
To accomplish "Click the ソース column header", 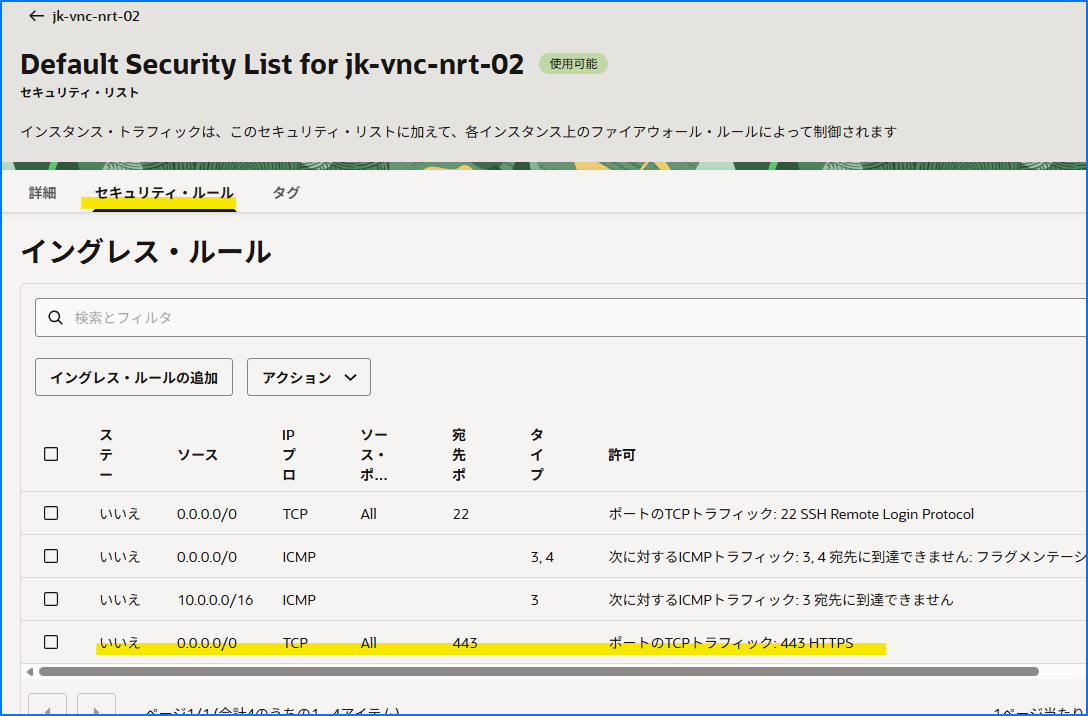I will tap(197, 455).
